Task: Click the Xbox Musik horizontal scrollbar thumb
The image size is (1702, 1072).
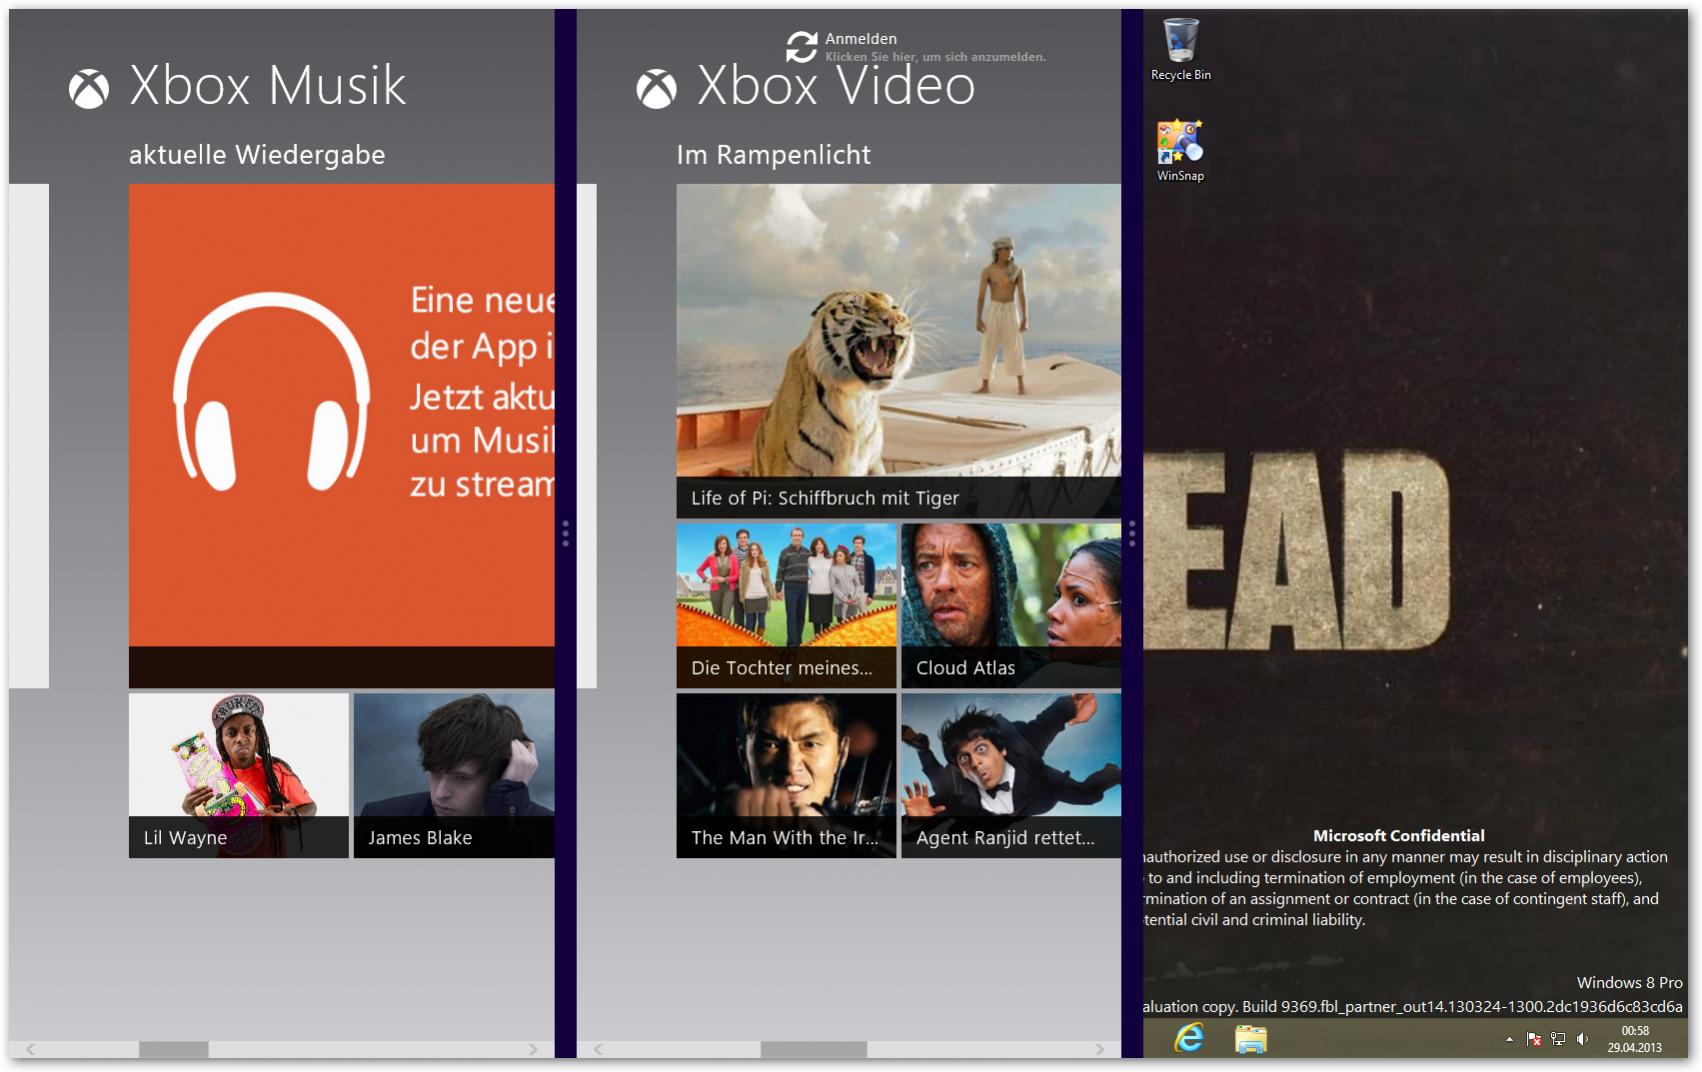Action: [x=174, y=1049]
